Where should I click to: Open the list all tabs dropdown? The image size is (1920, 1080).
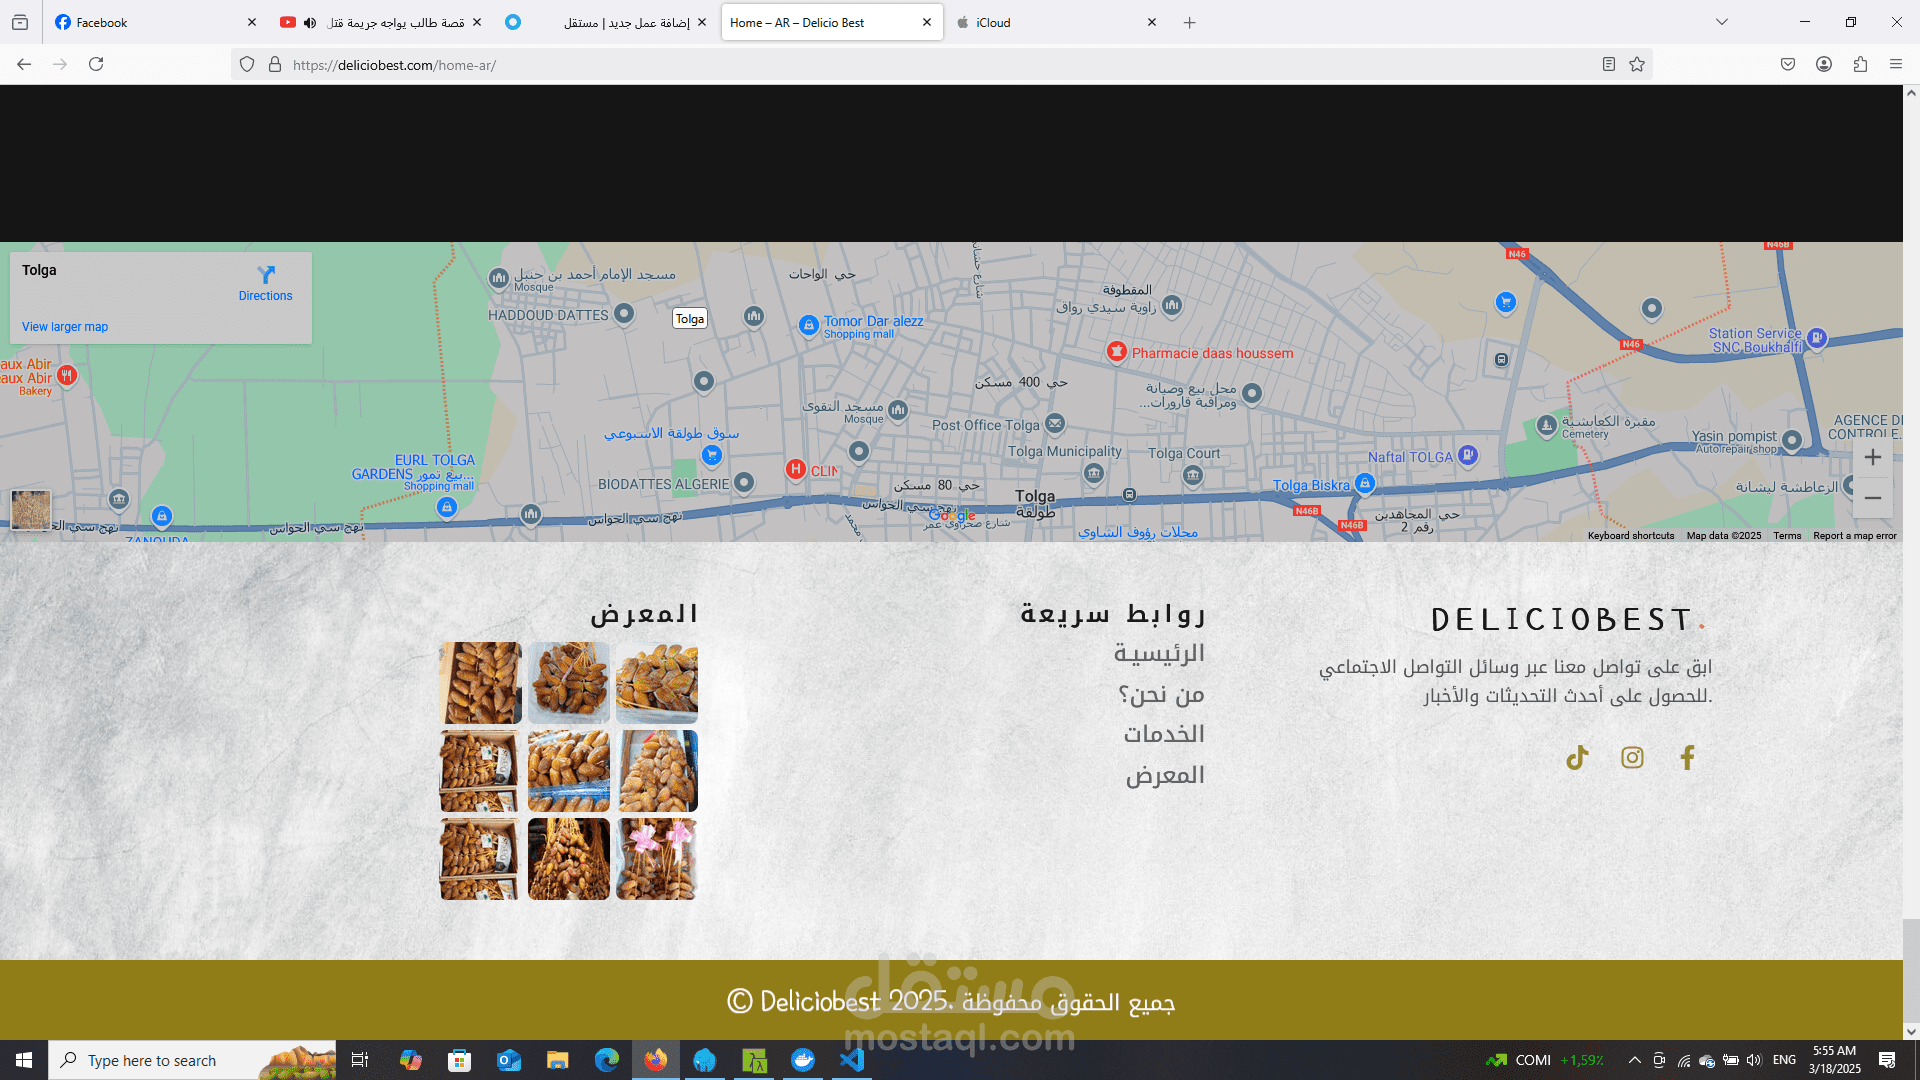tap(1721, 22)
